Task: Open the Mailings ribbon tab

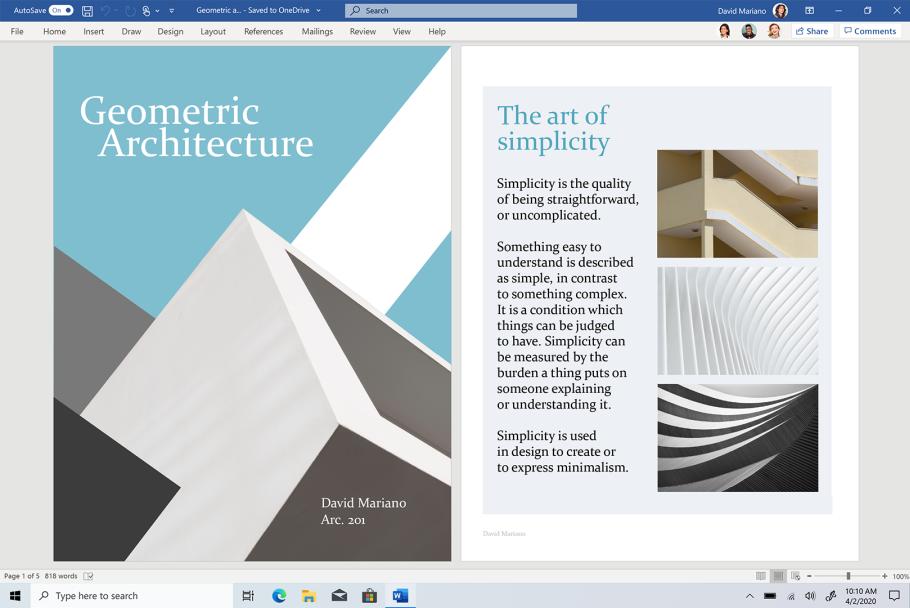Action: click(x=317, y=31)
